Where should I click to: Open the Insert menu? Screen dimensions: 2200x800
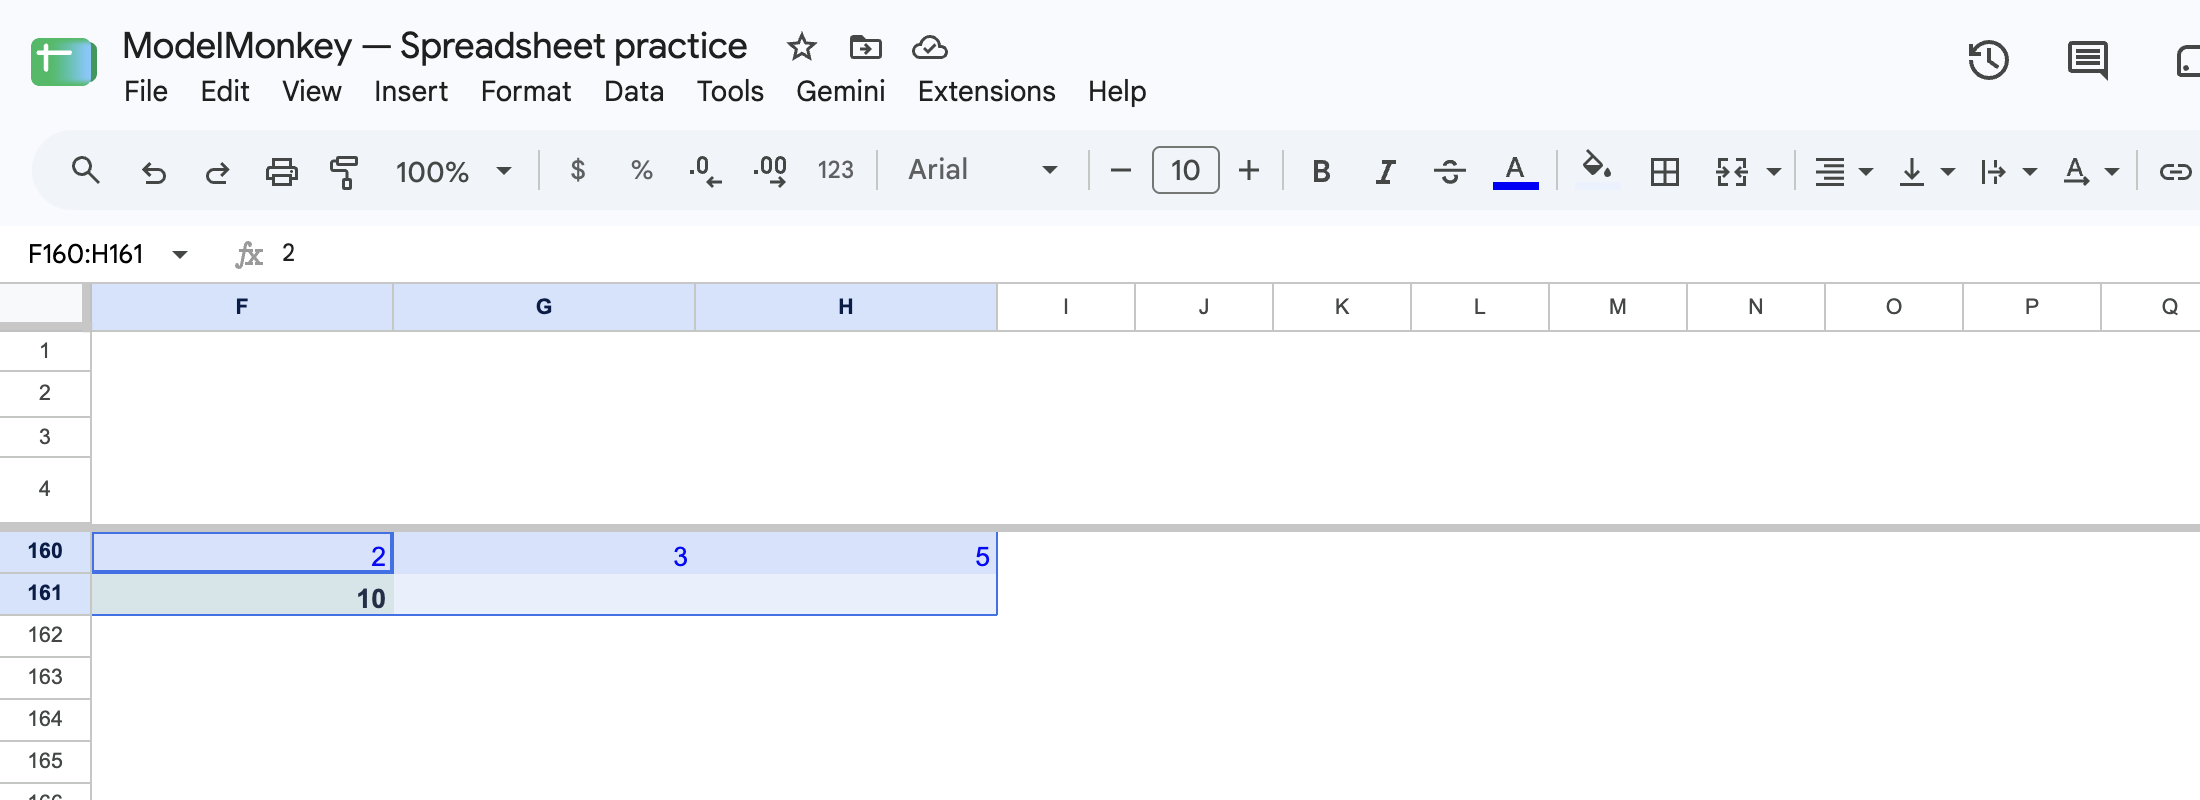pos(411,91)
